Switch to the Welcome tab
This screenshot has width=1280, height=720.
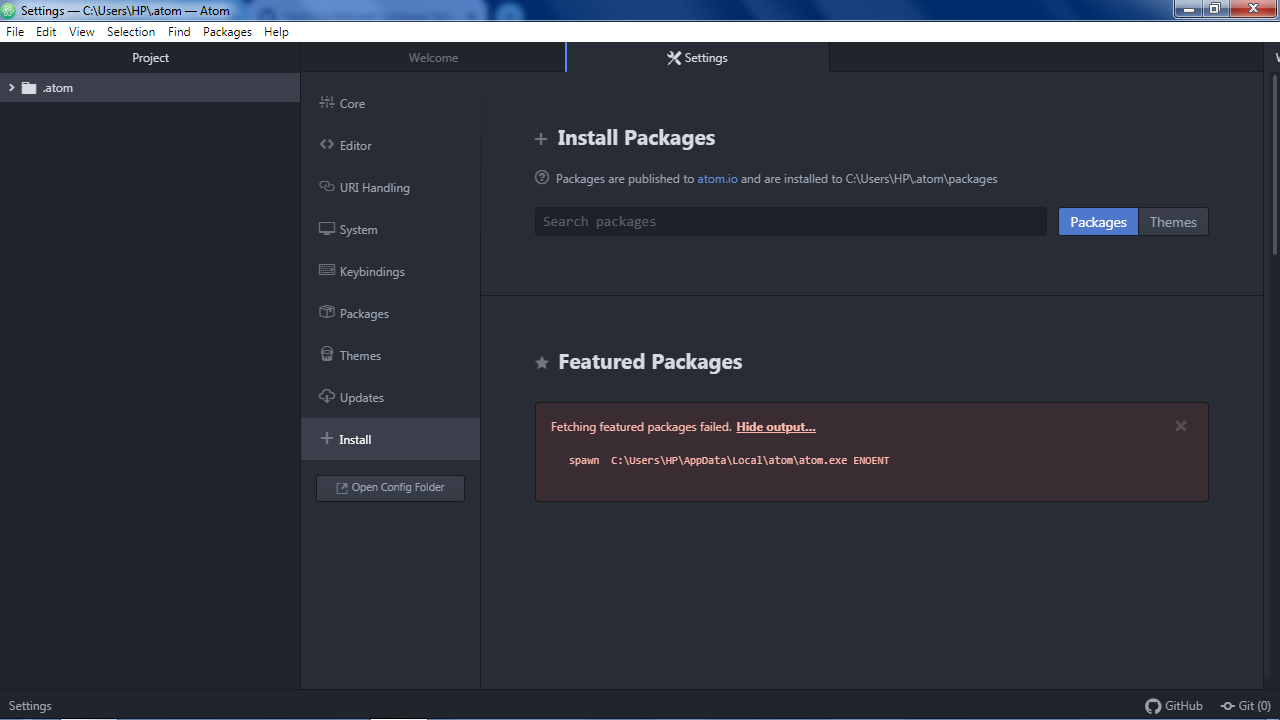pos(433,57)
